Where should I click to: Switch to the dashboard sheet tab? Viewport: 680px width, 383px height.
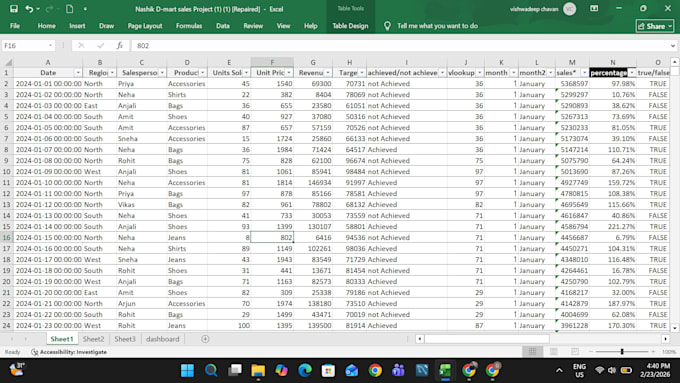click(163, 339)
